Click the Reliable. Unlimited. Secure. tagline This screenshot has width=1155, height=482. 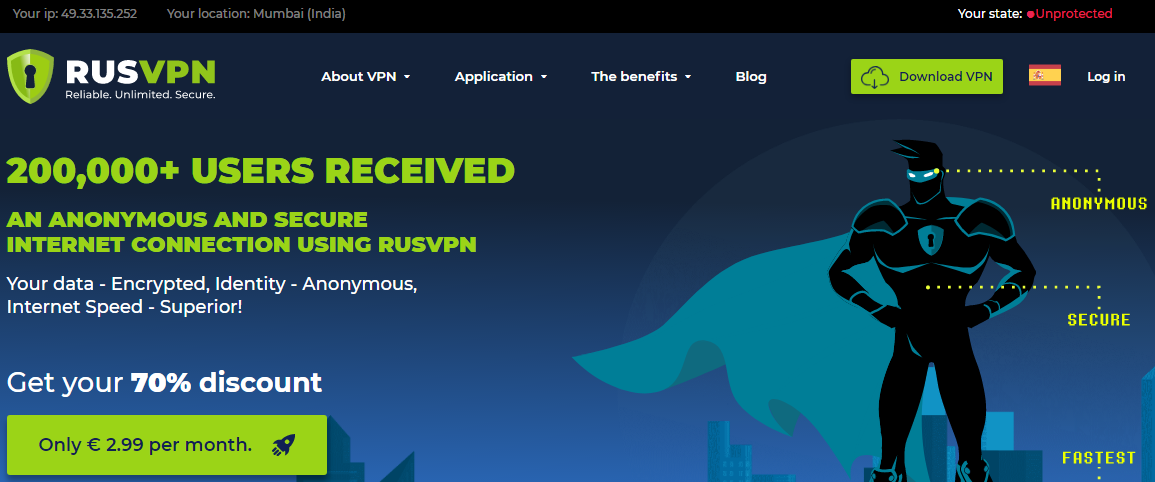pyautogui.click(x=140, y=95)
